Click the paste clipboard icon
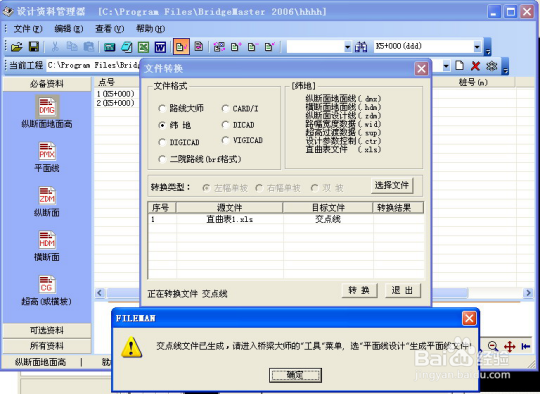This screenshot has height=394, width=540. (89, 46)
